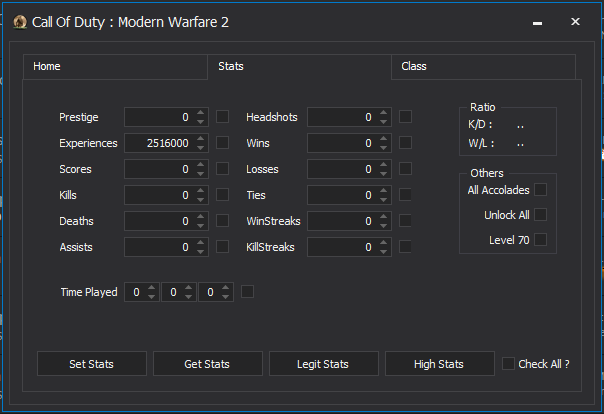Increase KillStreaks with the up arrow

(x=383, y=242)
